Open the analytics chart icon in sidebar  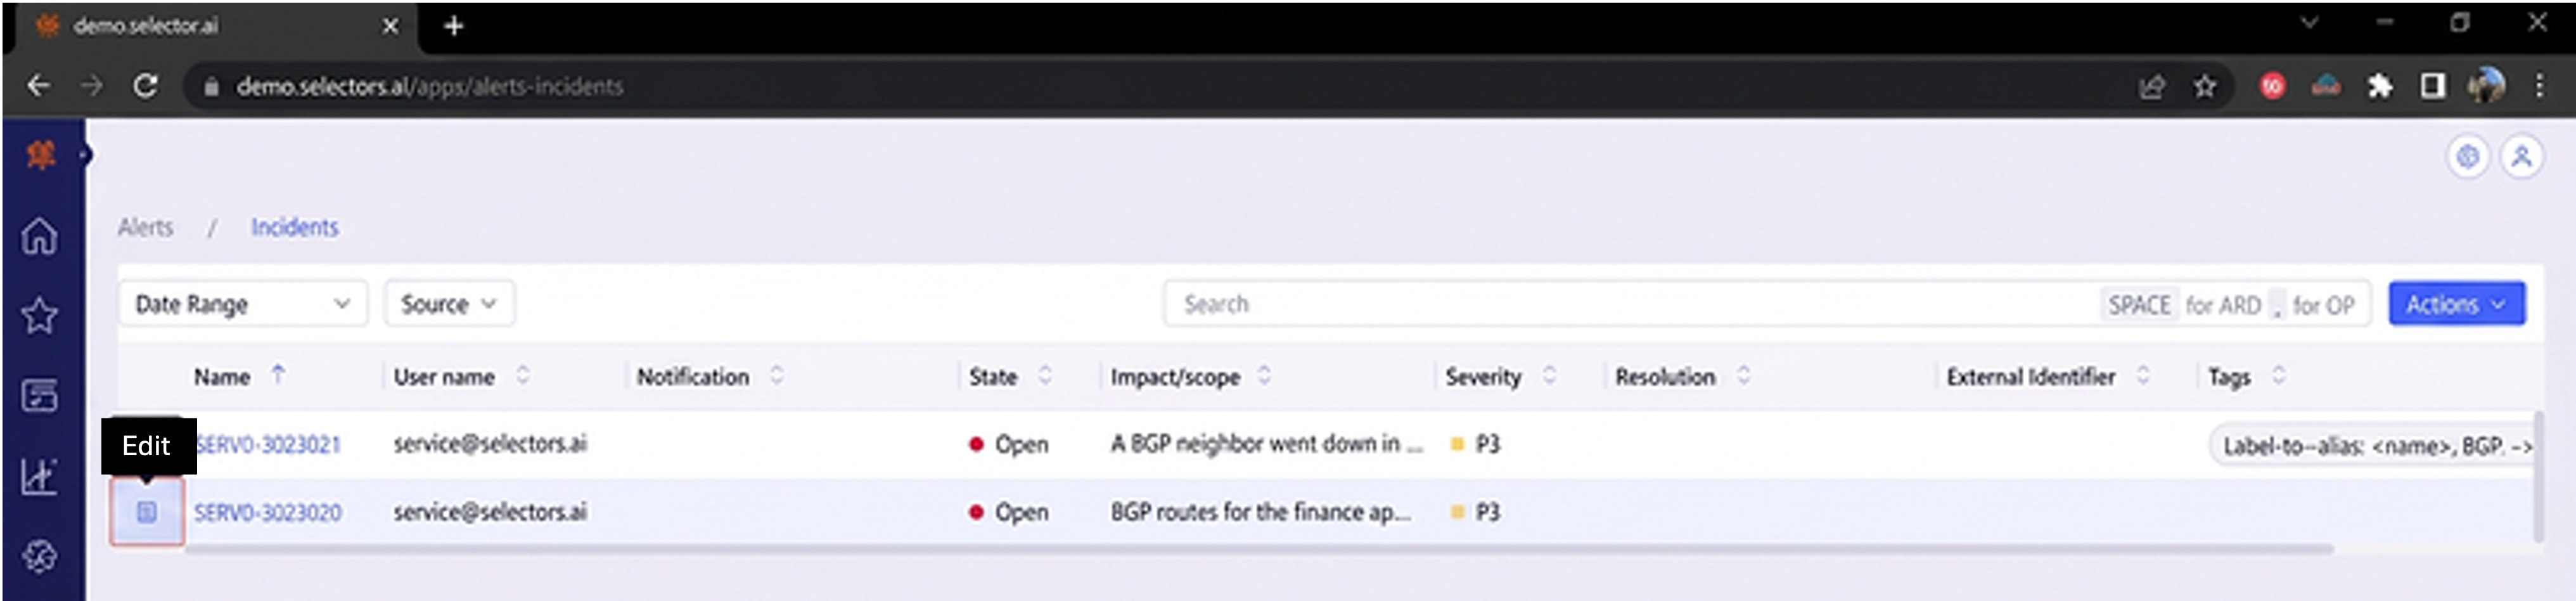pos(40,476)
